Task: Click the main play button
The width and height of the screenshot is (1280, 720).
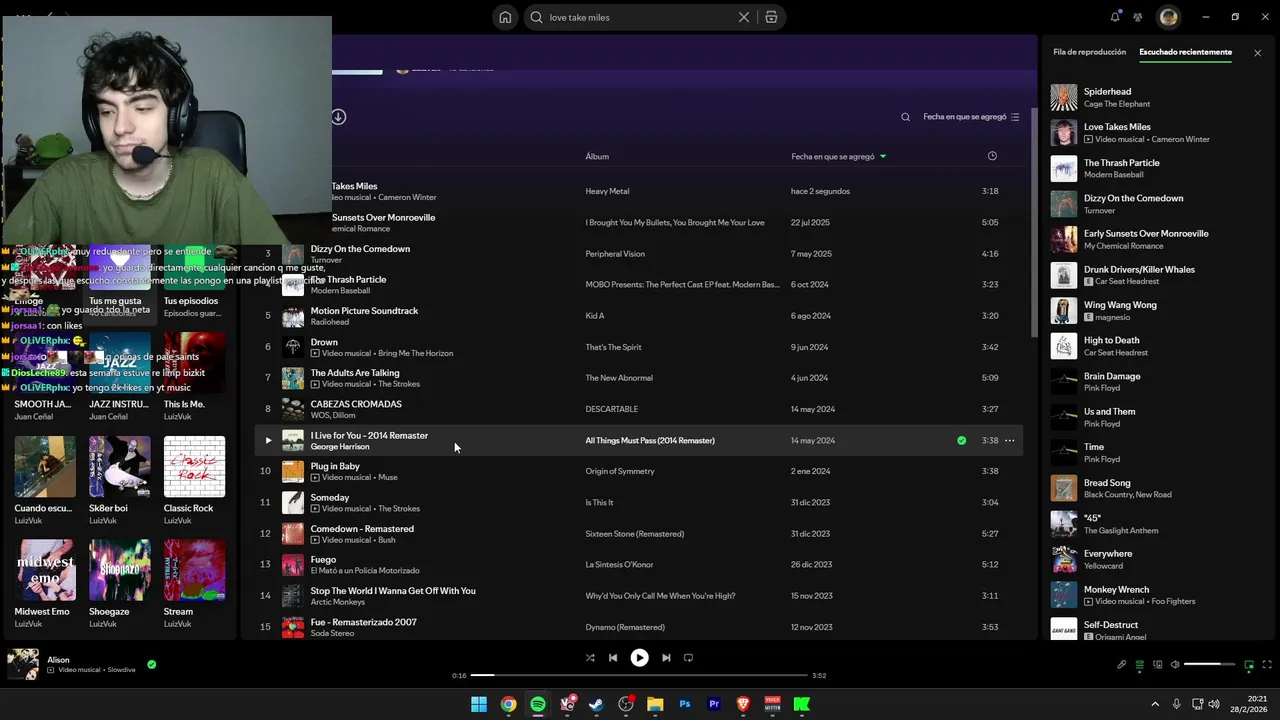Action: 639,658
